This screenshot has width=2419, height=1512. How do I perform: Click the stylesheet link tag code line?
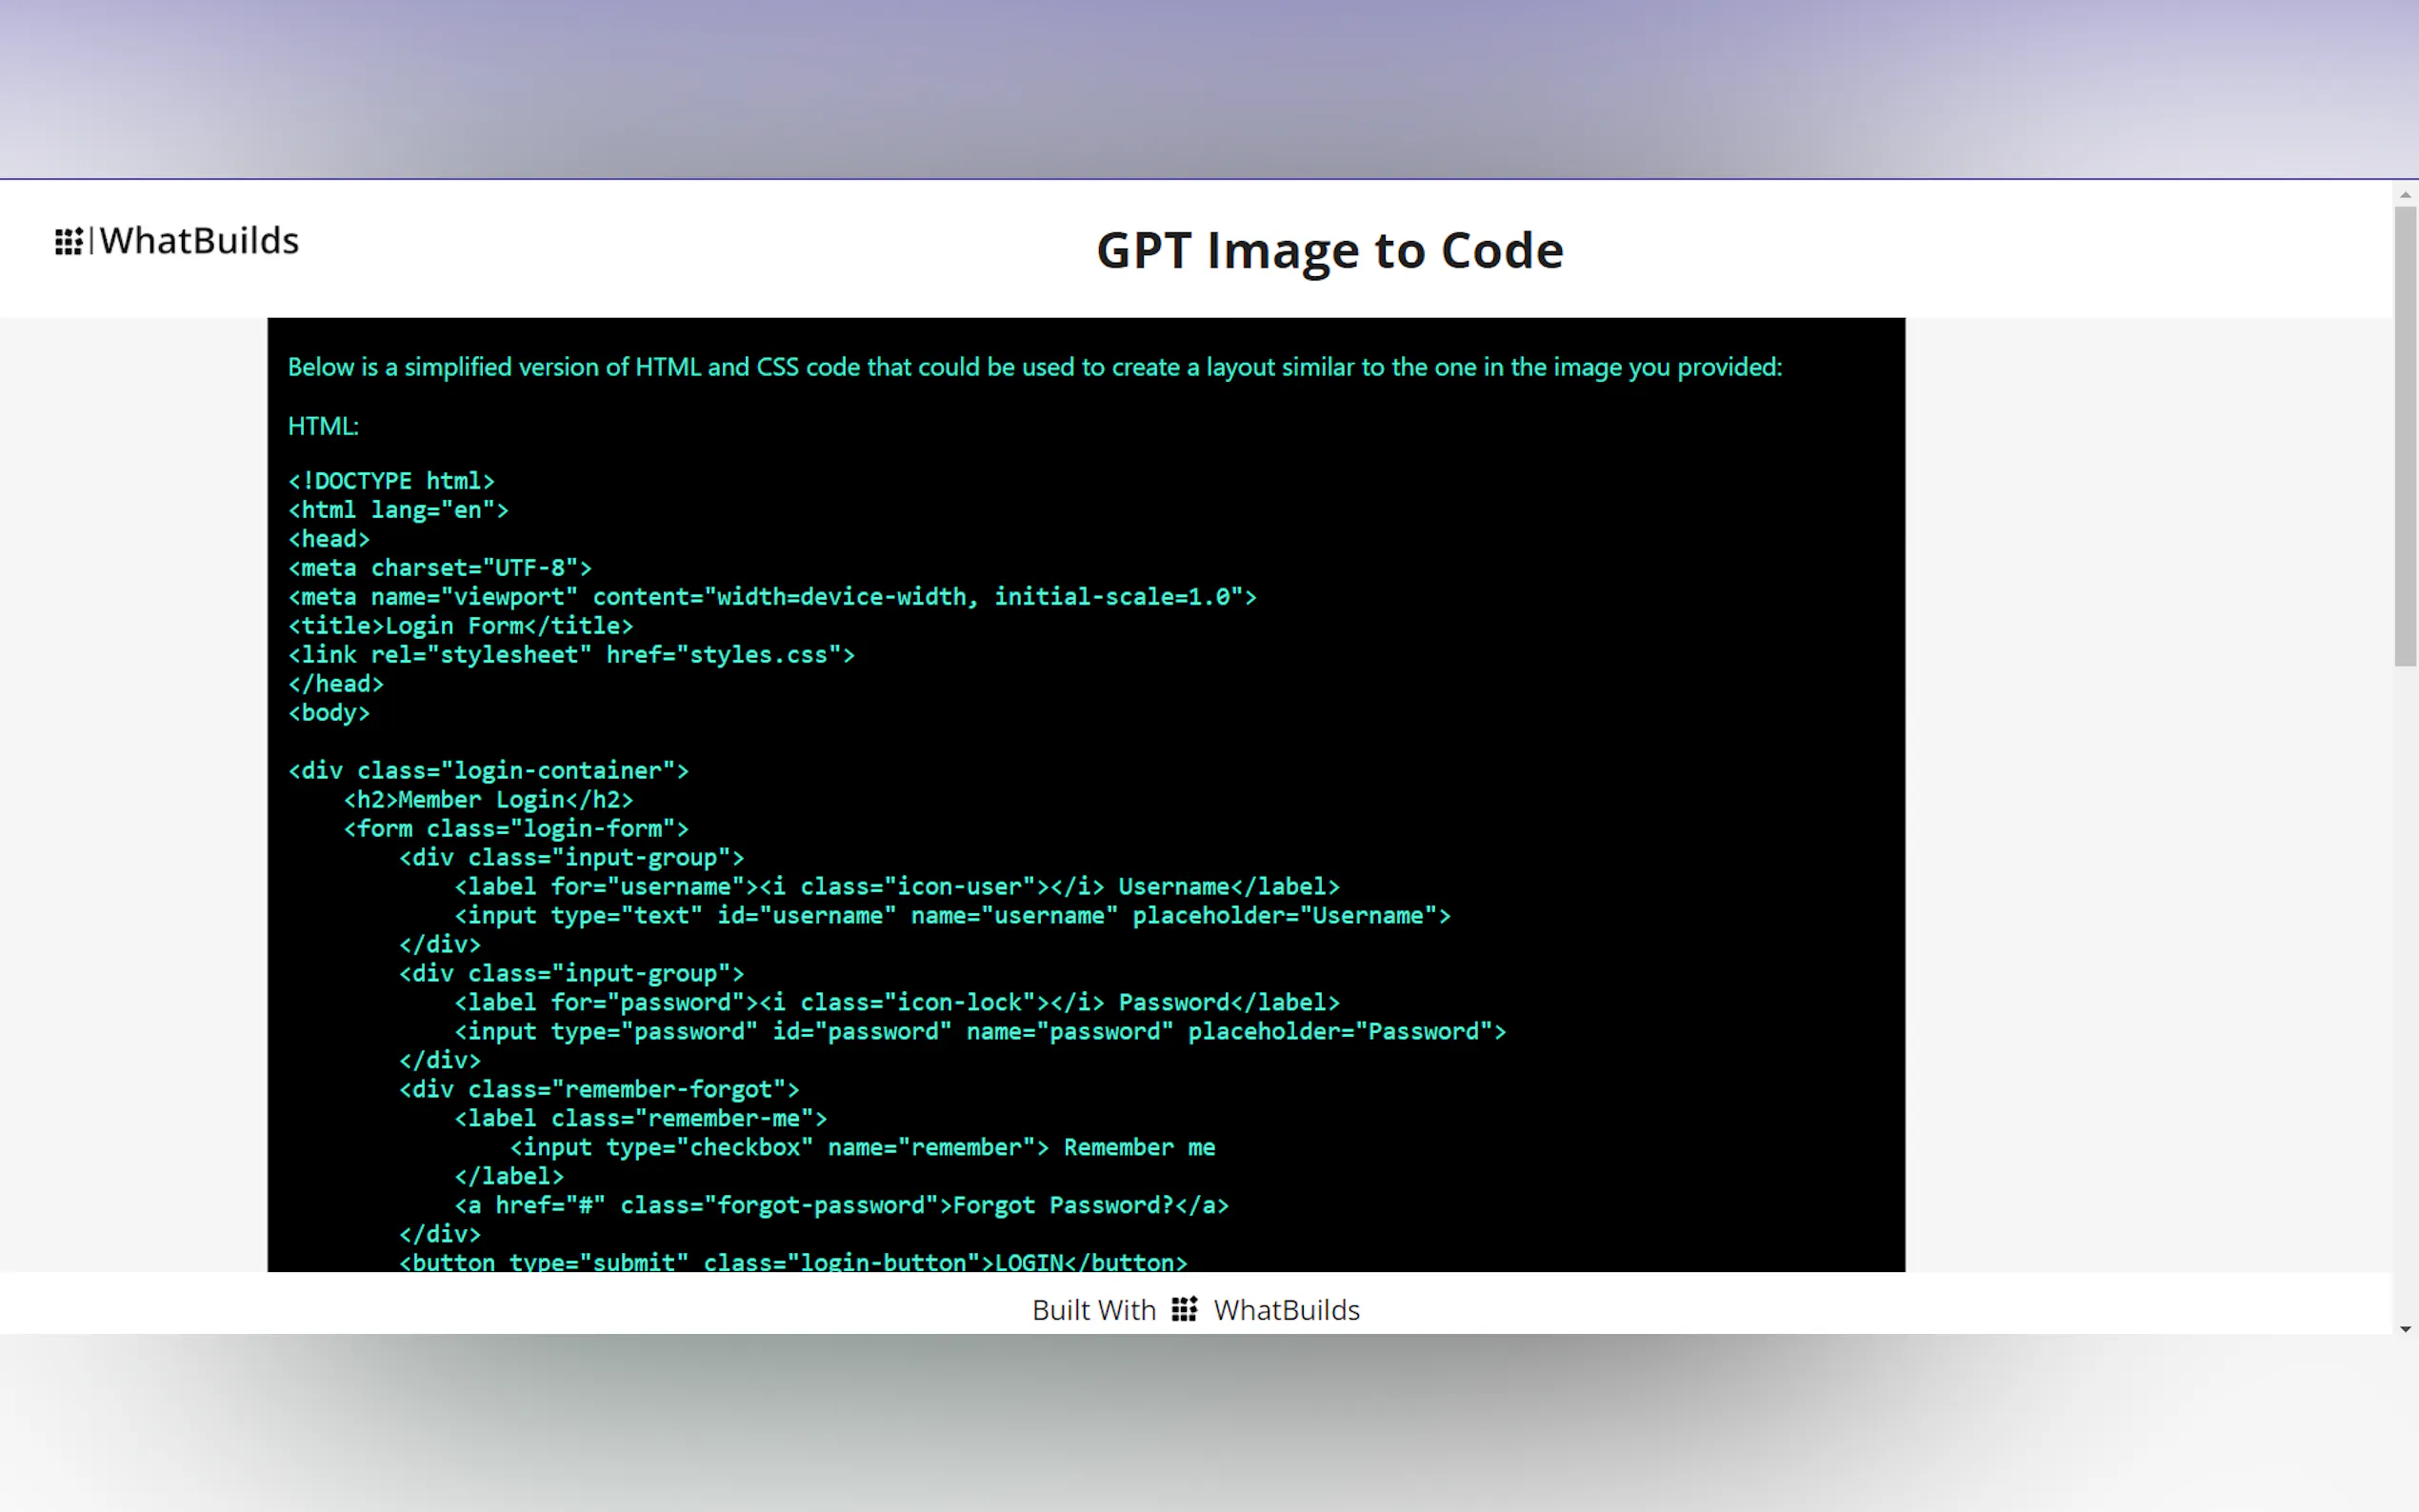coord(571,655)
